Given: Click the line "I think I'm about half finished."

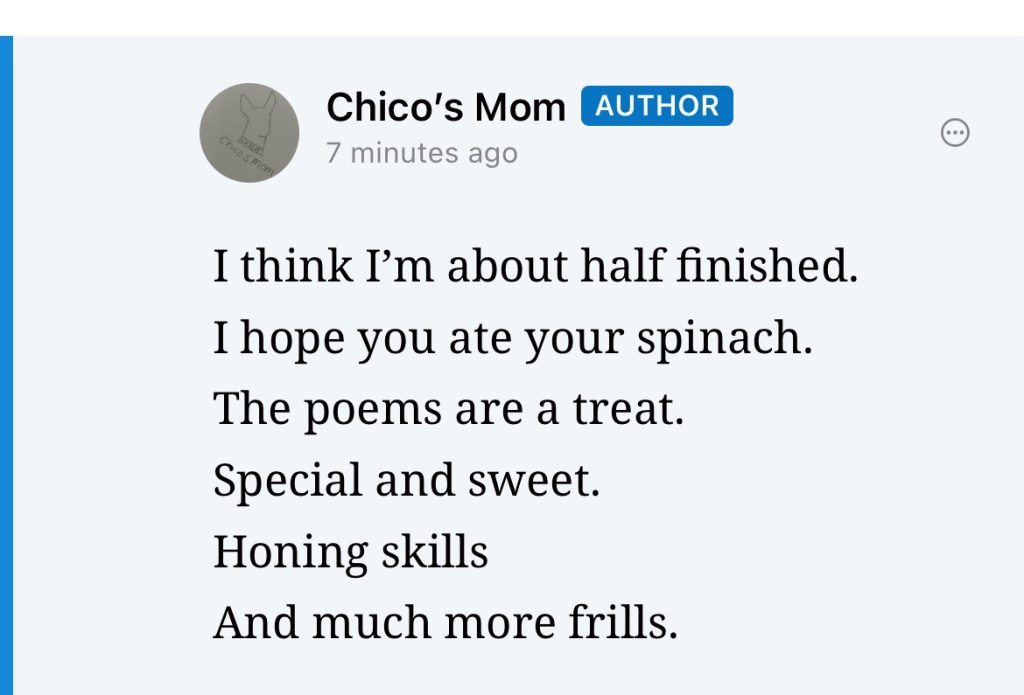Looking at the screenshot, I should tap(535, 267).
